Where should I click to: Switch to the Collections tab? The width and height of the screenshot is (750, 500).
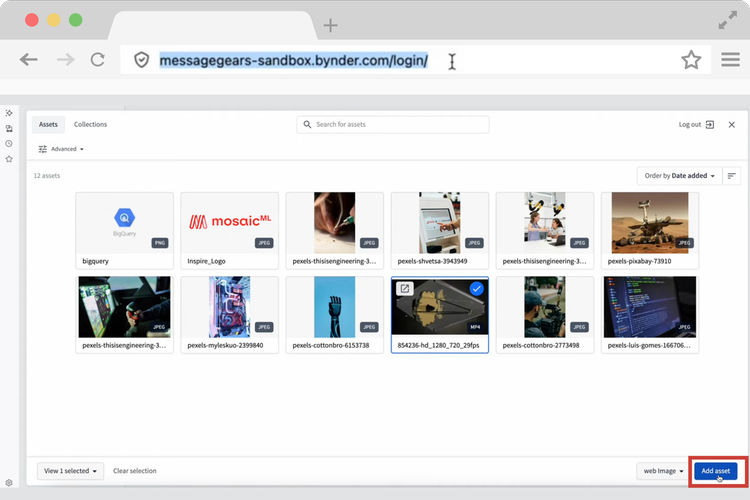click(90, 124)
